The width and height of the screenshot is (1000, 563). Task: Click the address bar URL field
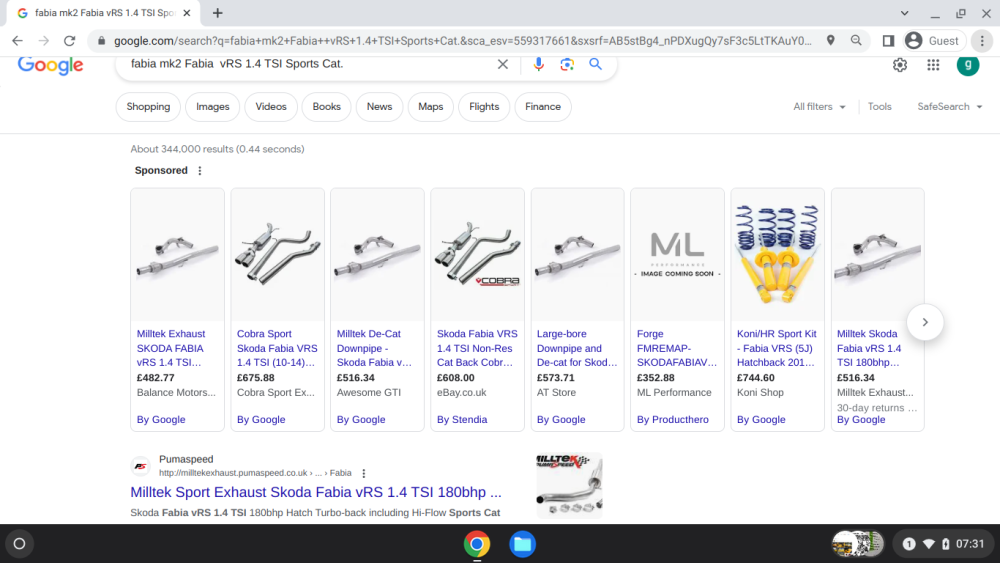pos(462,41)
